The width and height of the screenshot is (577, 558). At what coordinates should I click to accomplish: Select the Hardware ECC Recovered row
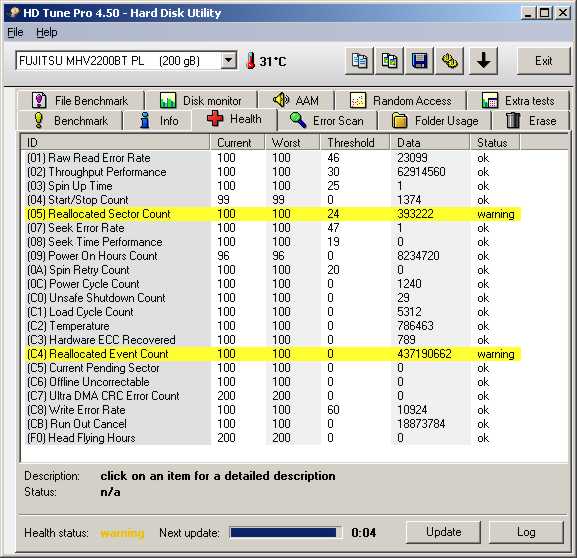coord(273,340)
